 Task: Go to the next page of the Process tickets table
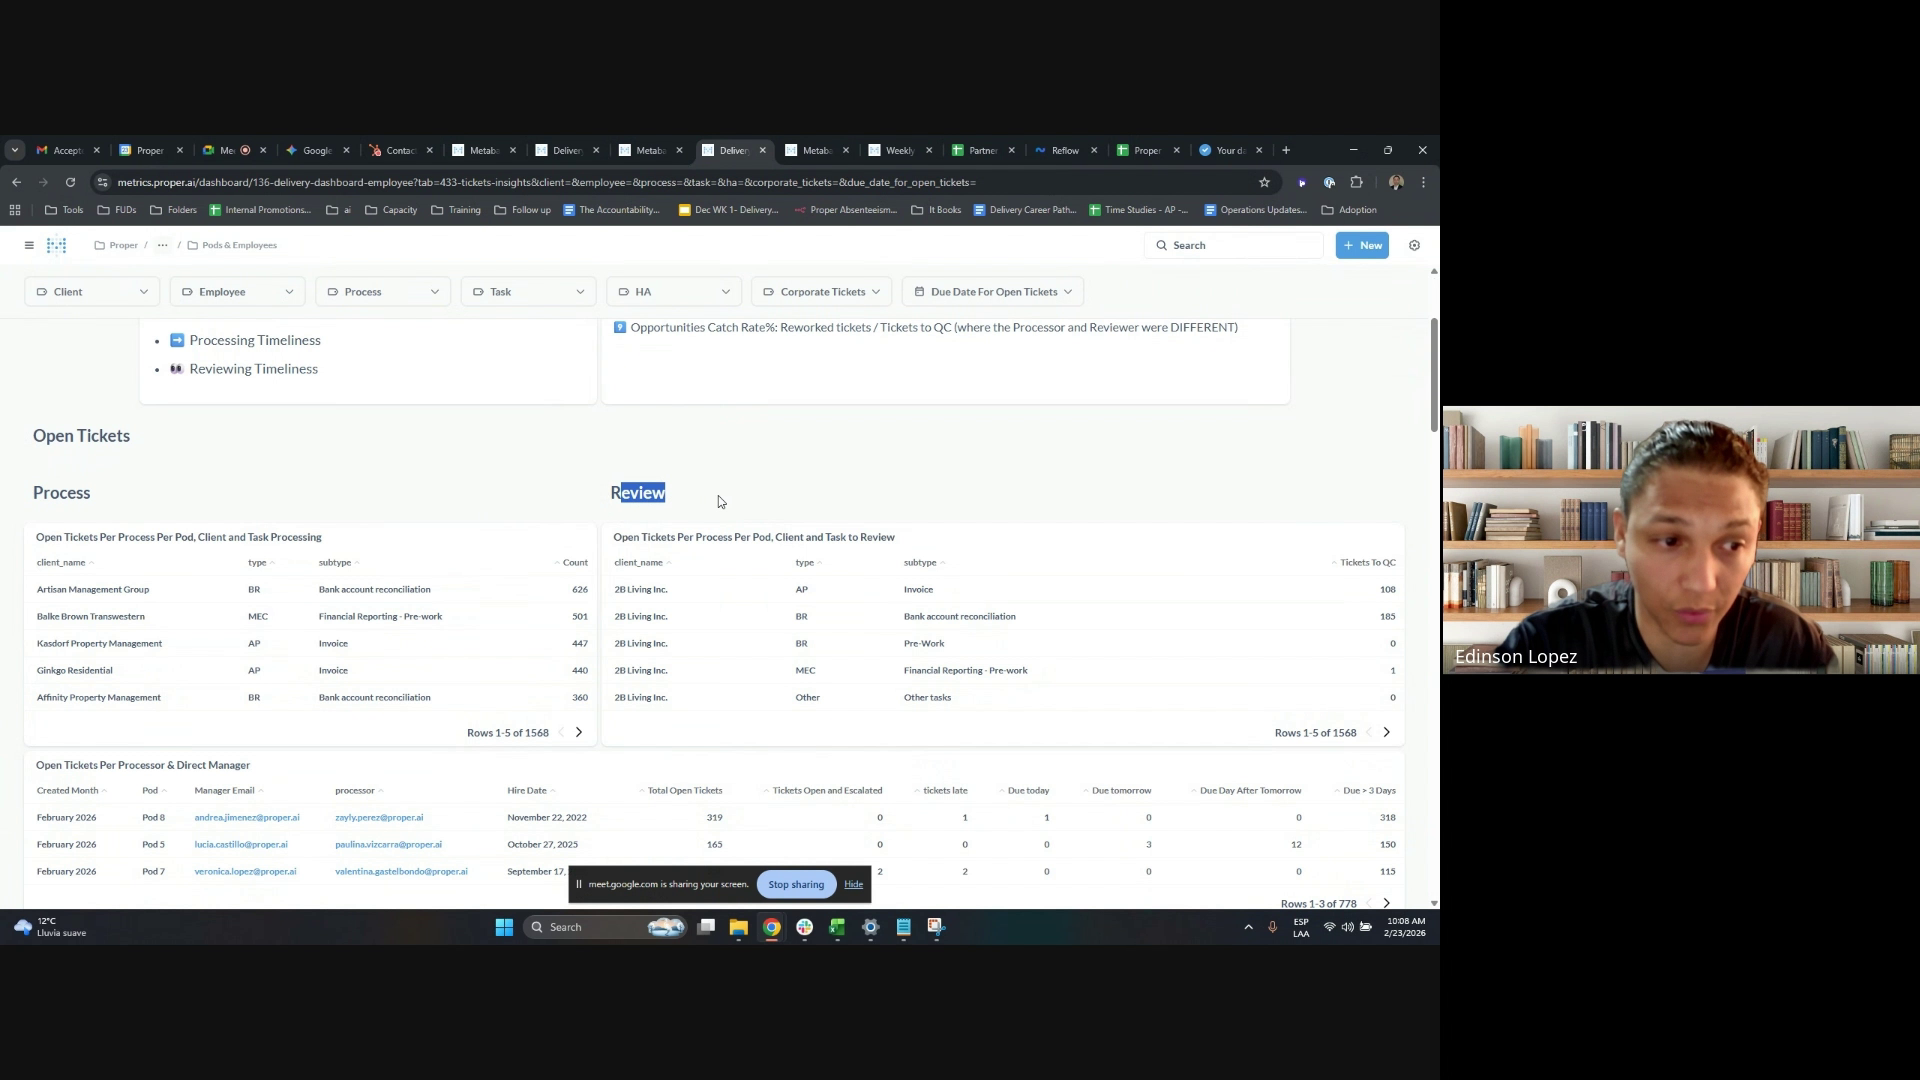[x=578, y=732]
